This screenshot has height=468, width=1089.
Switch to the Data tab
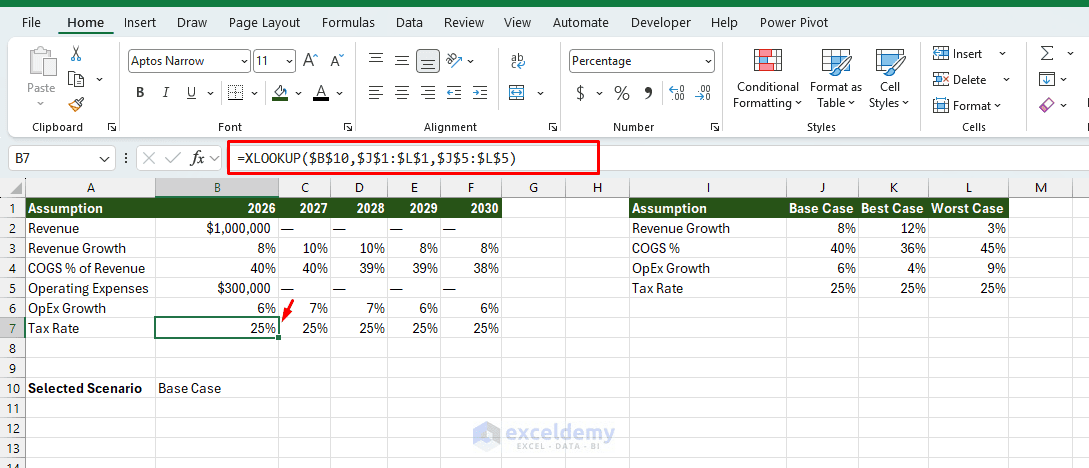[x=409, y=22]
